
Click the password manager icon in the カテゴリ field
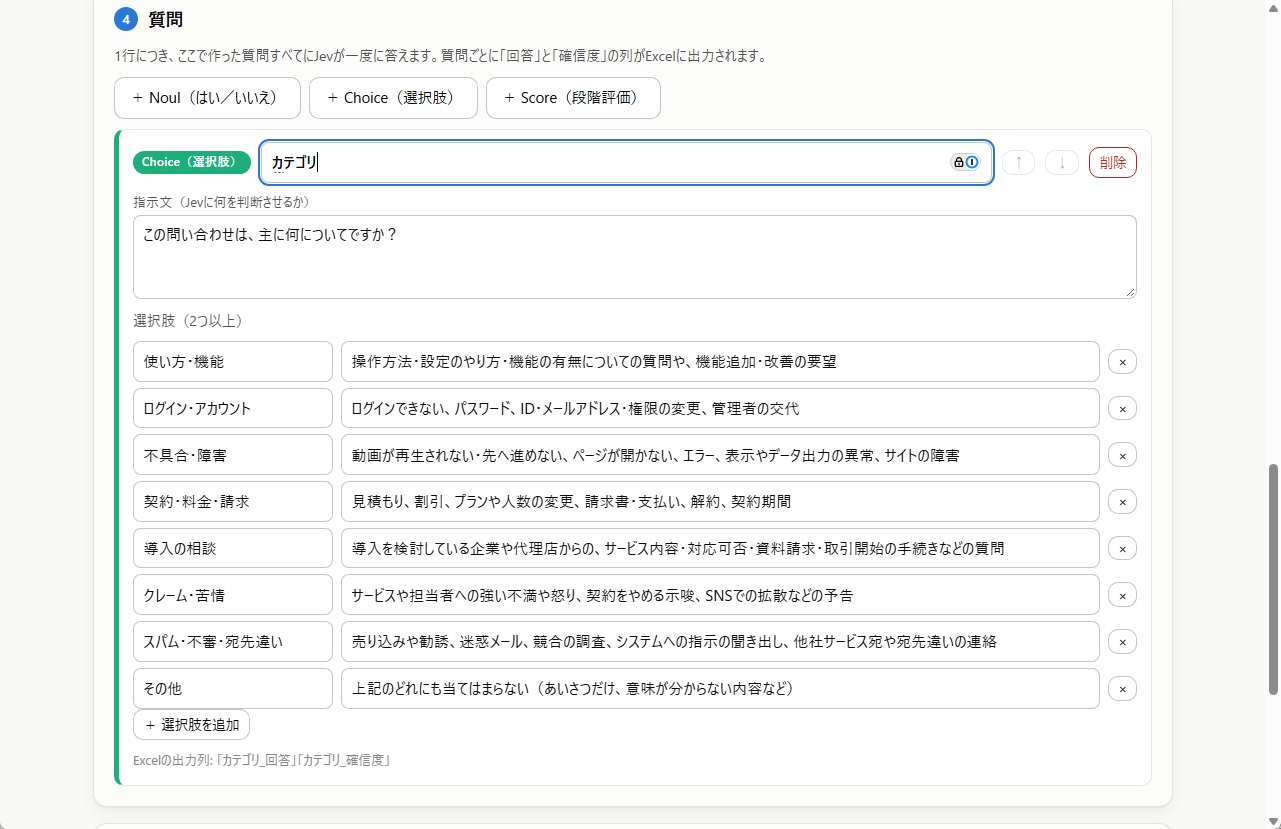coord(965,162)
